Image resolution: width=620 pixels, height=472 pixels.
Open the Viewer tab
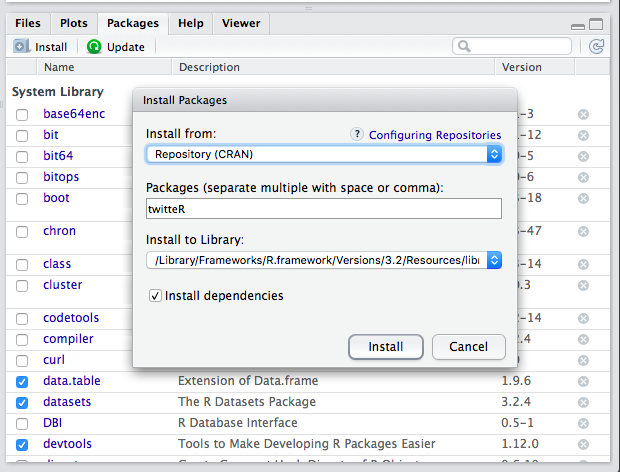(x=241, y=23)
